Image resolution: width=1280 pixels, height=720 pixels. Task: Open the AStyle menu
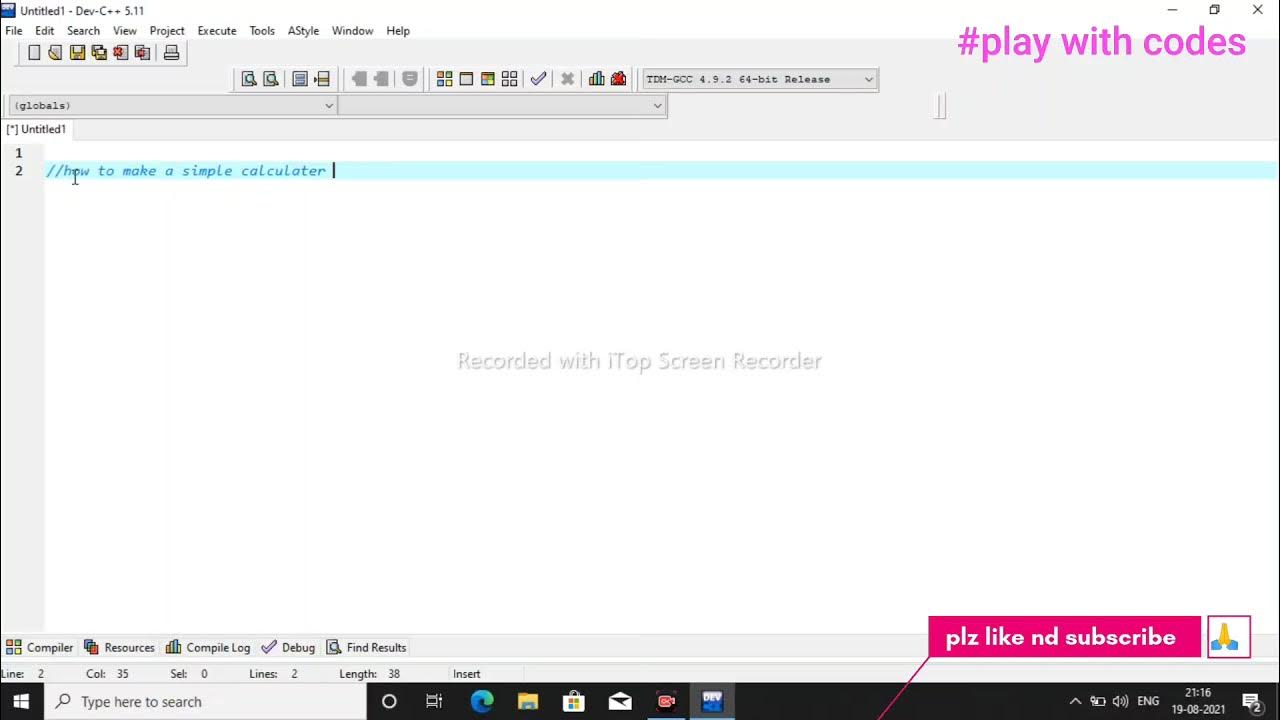(303, 31)
